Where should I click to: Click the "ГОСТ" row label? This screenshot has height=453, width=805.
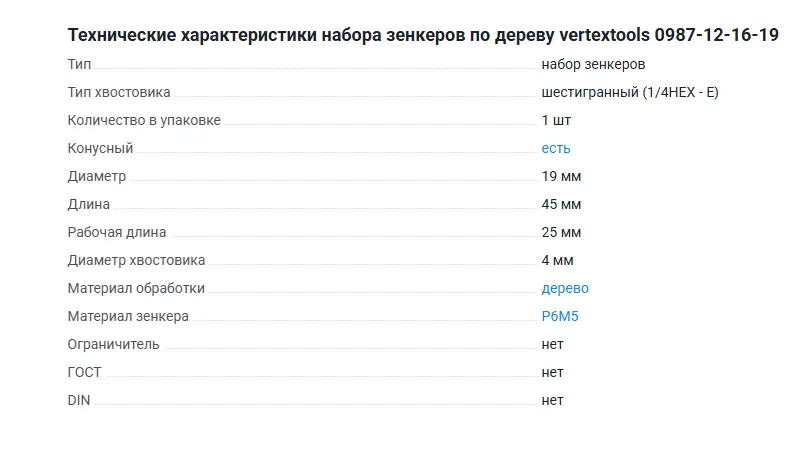click(84, 372)
